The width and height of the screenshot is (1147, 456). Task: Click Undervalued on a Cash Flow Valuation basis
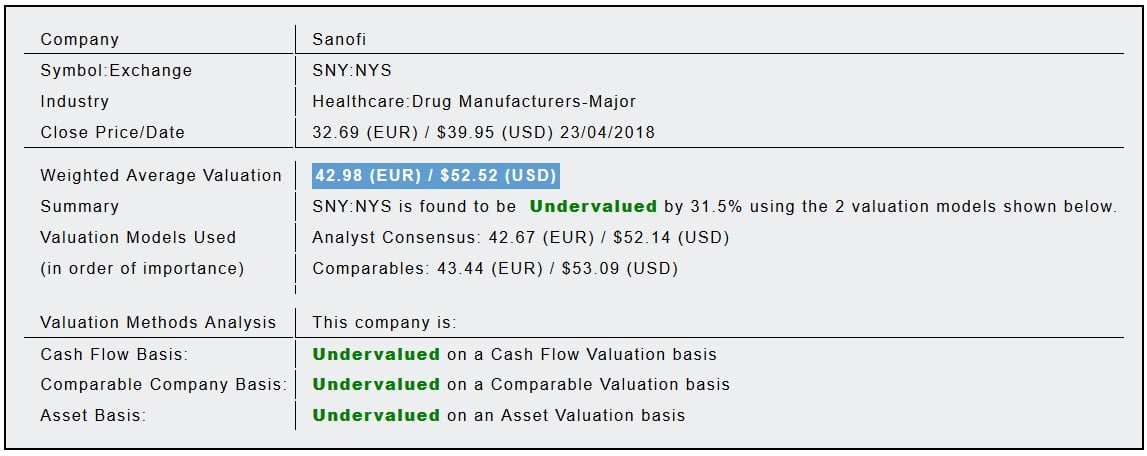click(x=376, y=354)
